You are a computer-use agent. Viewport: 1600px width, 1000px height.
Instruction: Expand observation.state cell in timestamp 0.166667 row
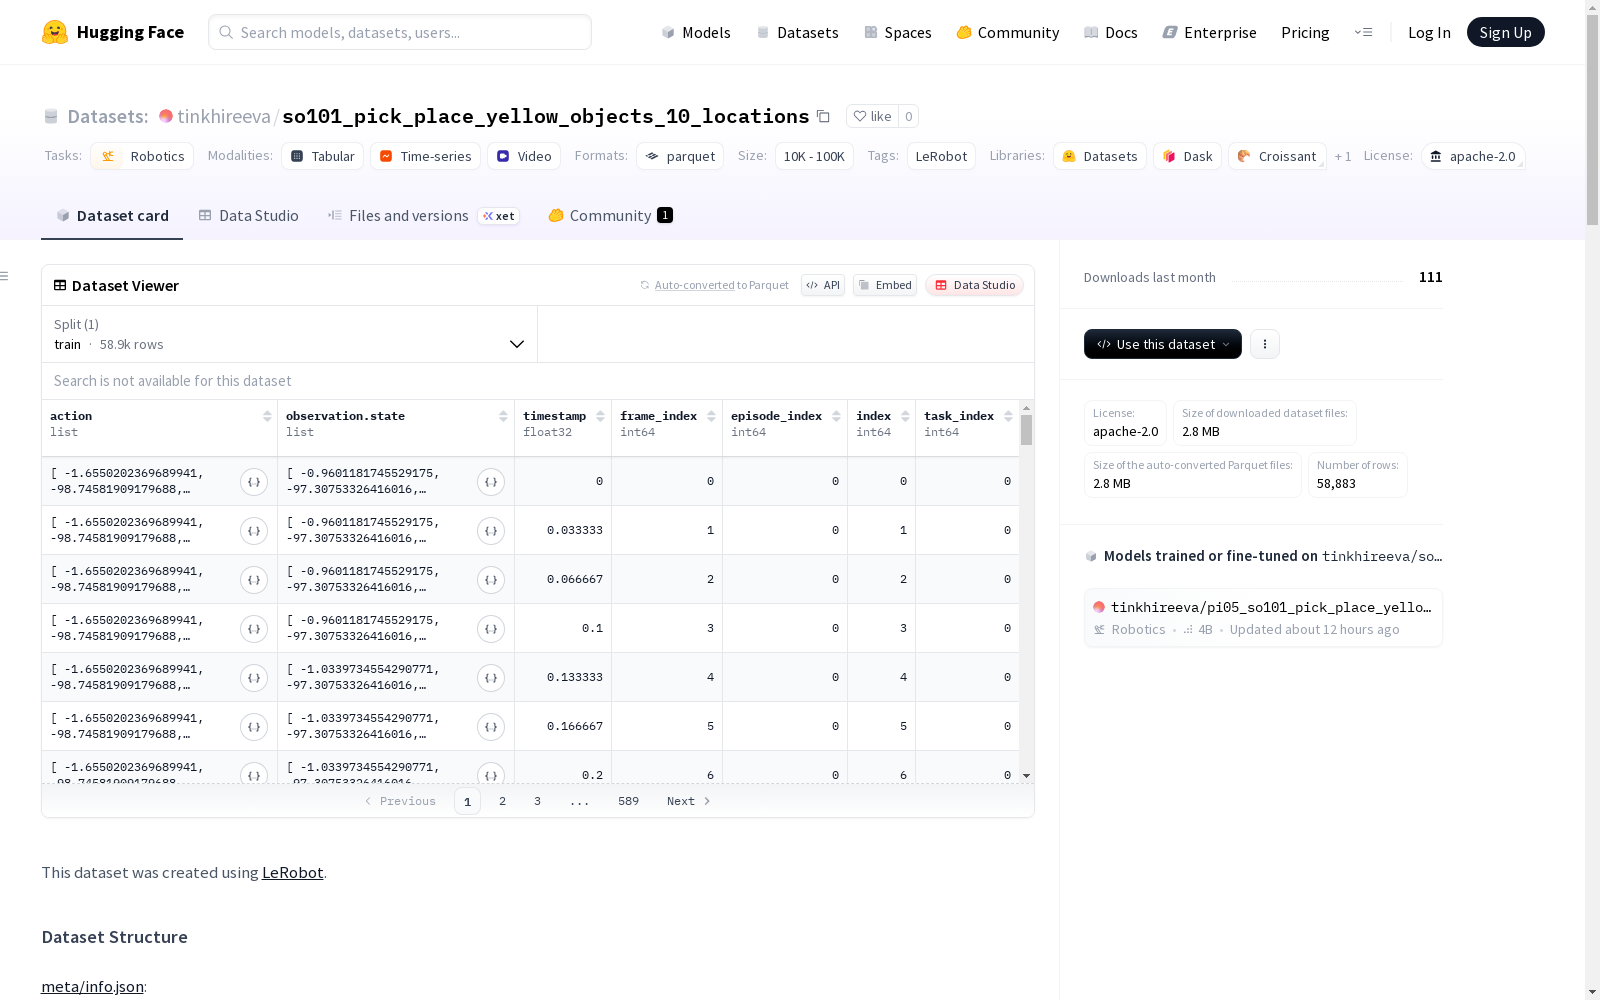[491, 727]
